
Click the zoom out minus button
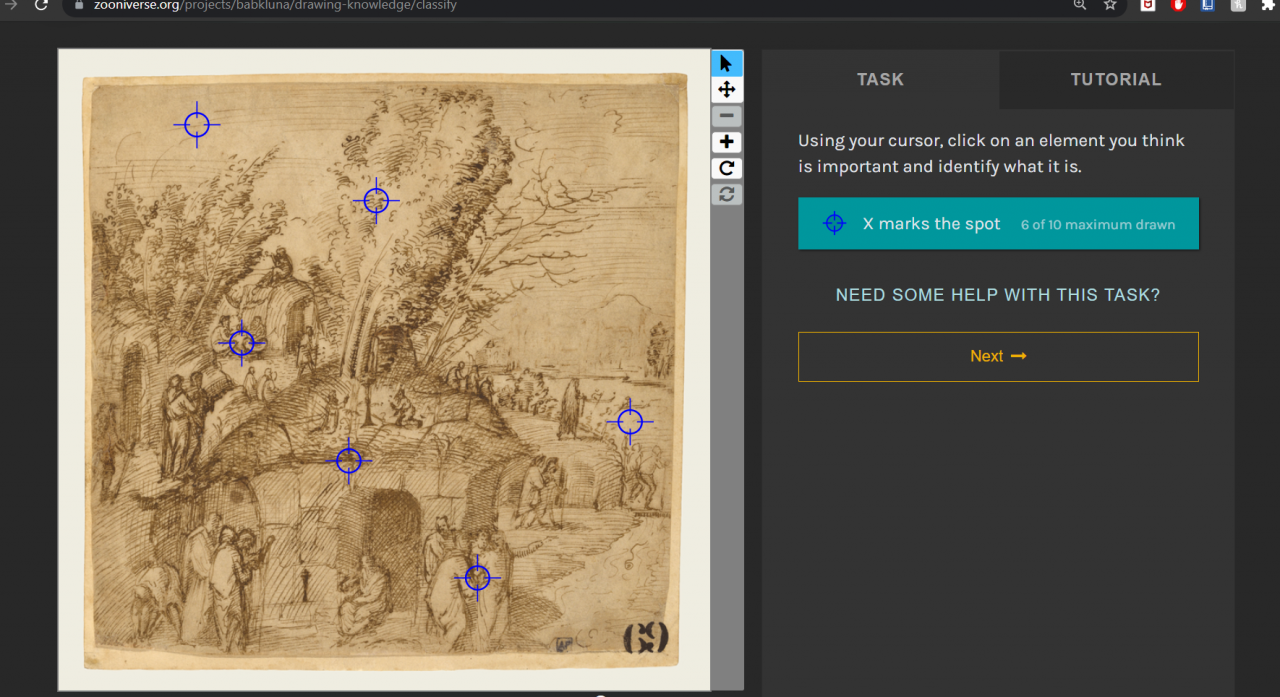727,116
